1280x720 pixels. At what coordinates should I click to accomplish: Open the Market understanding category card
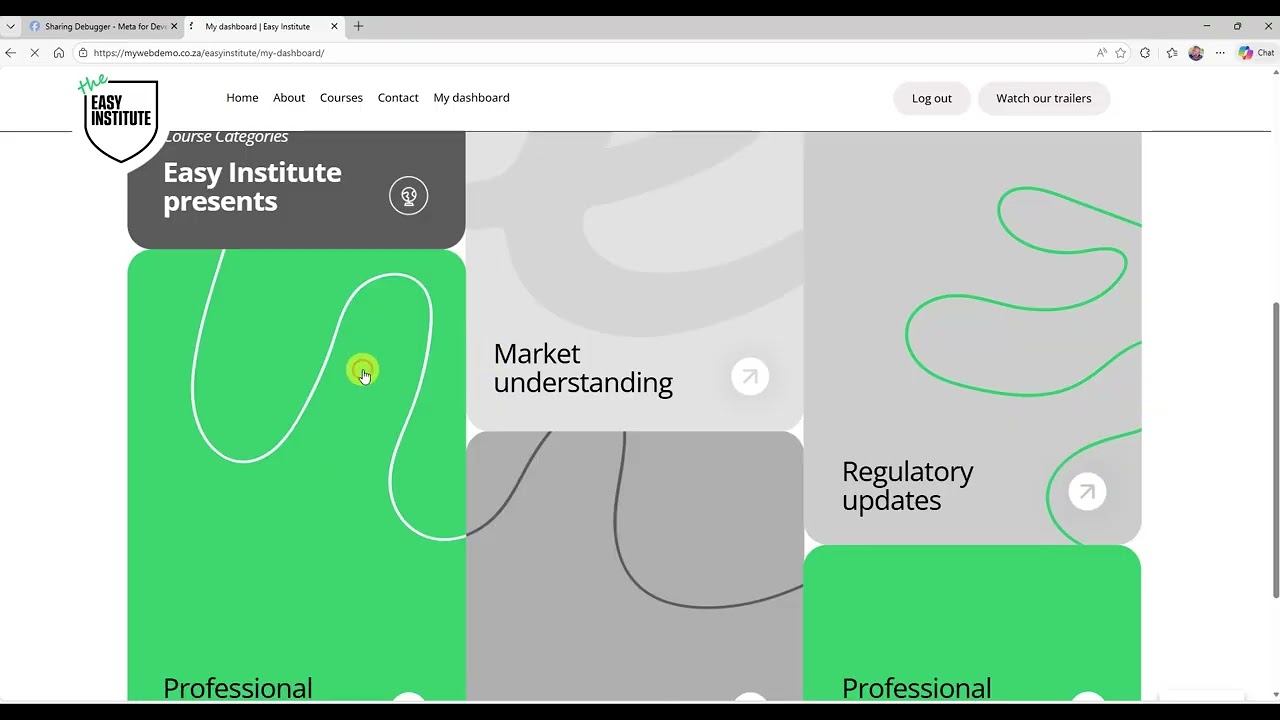tap(634, 281)
